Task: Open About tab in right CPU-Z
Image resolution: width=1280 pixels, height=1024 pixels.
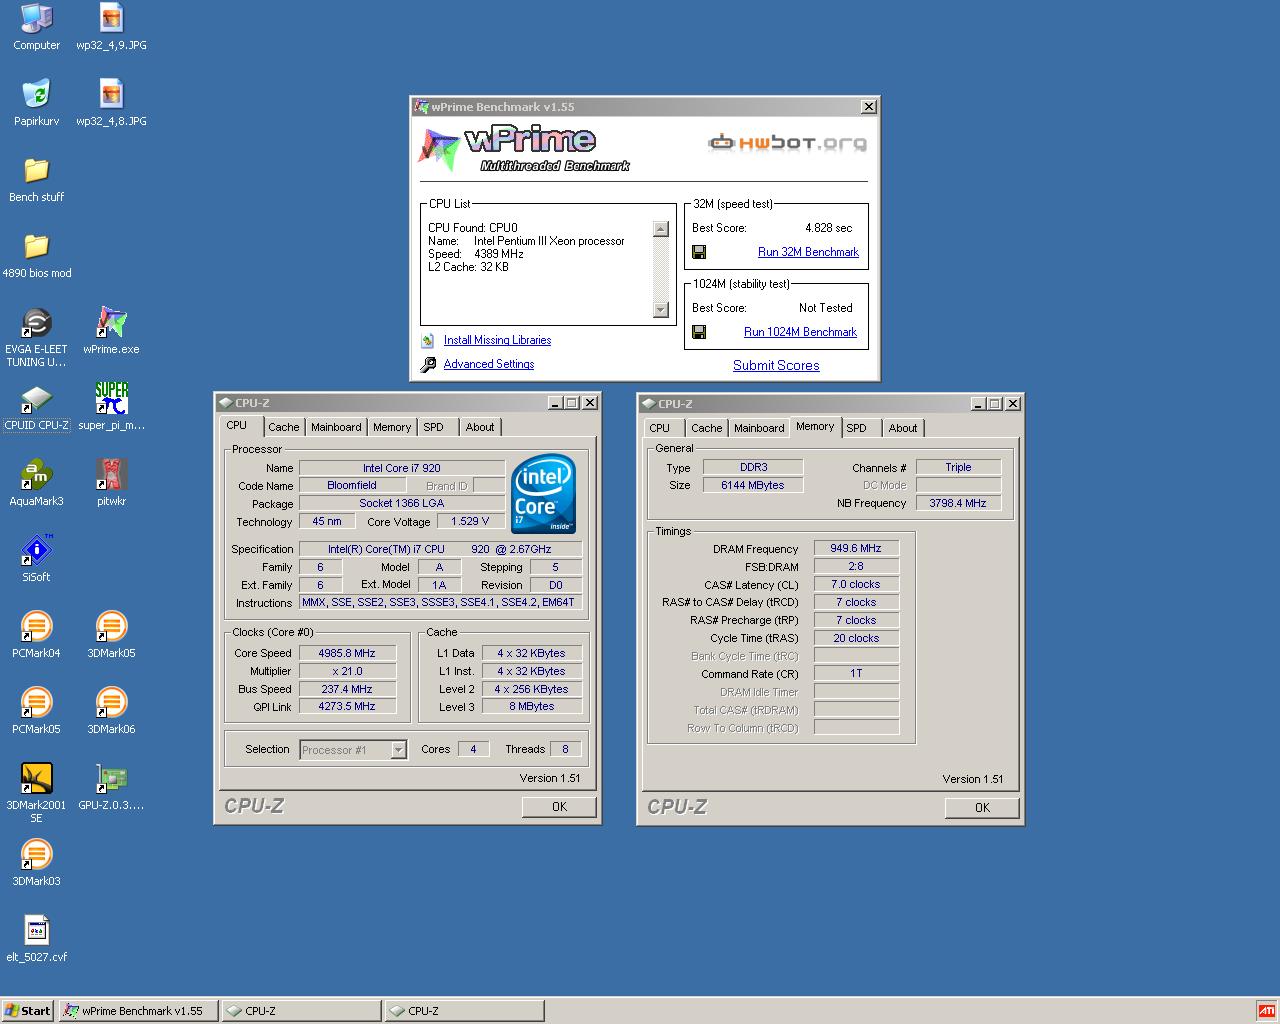Action: coord(903,428)
